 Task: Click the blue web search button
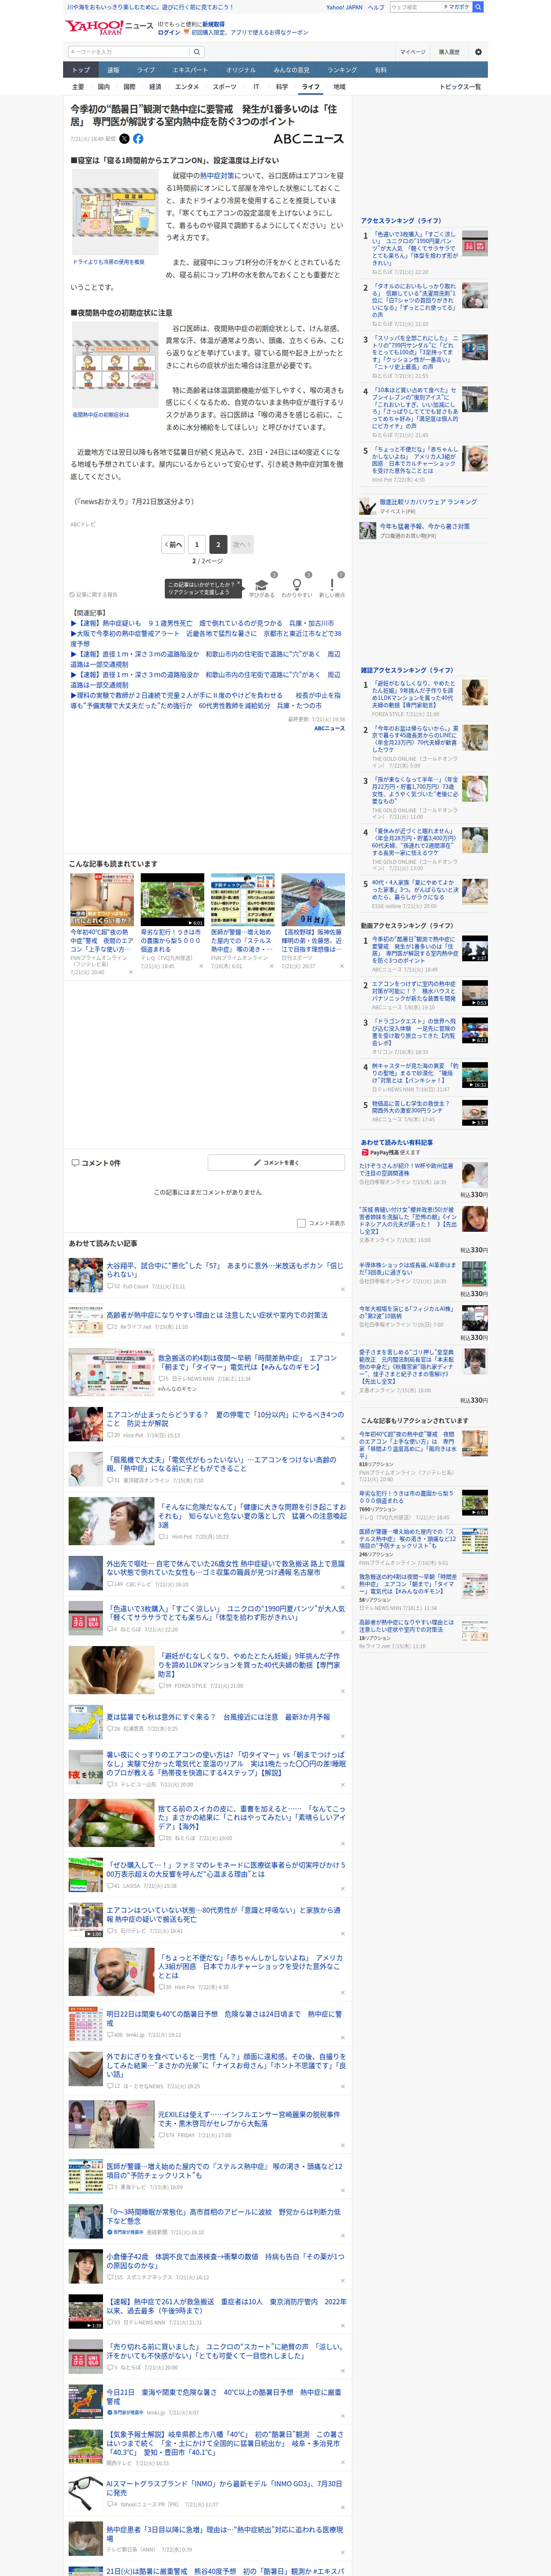(x=478, y=7)
